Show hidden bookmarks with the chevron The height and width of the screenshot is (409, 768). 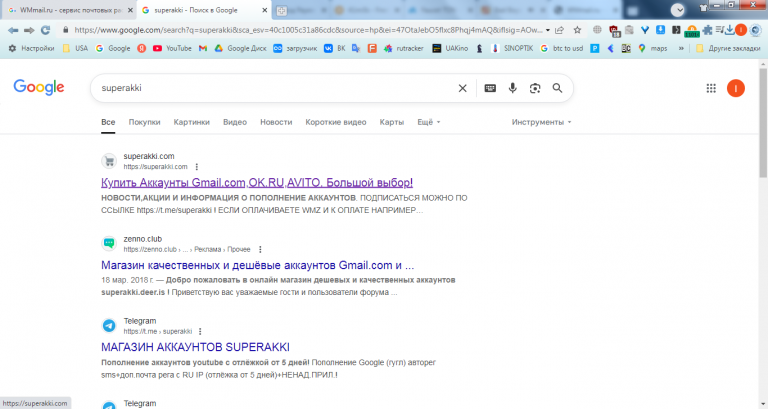click(681, 48)
